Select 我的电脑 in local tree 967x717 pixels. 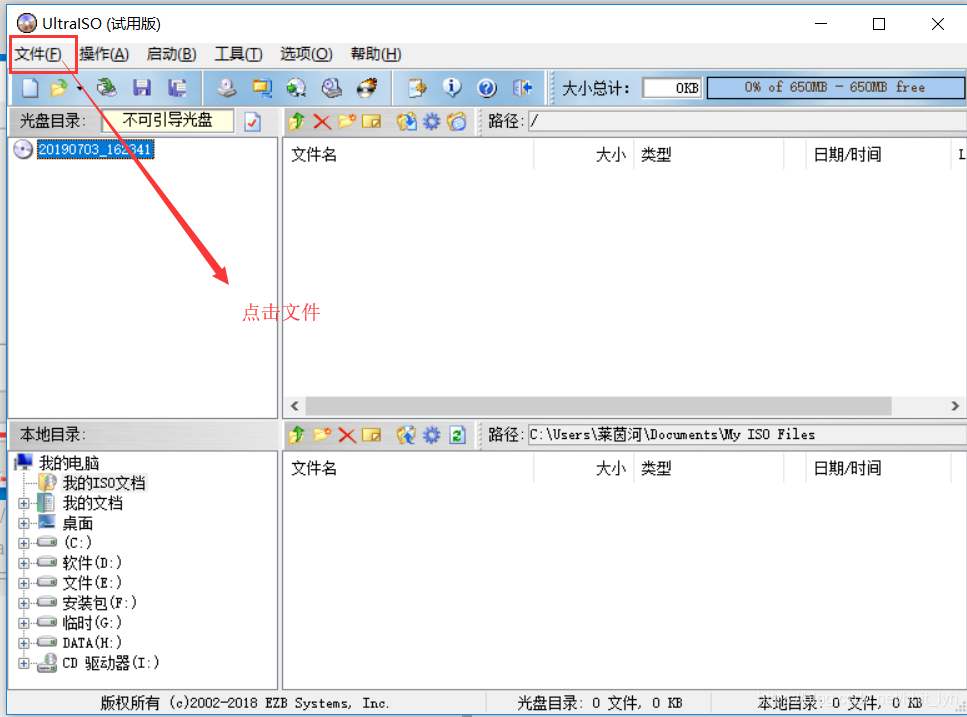point(68,463)
